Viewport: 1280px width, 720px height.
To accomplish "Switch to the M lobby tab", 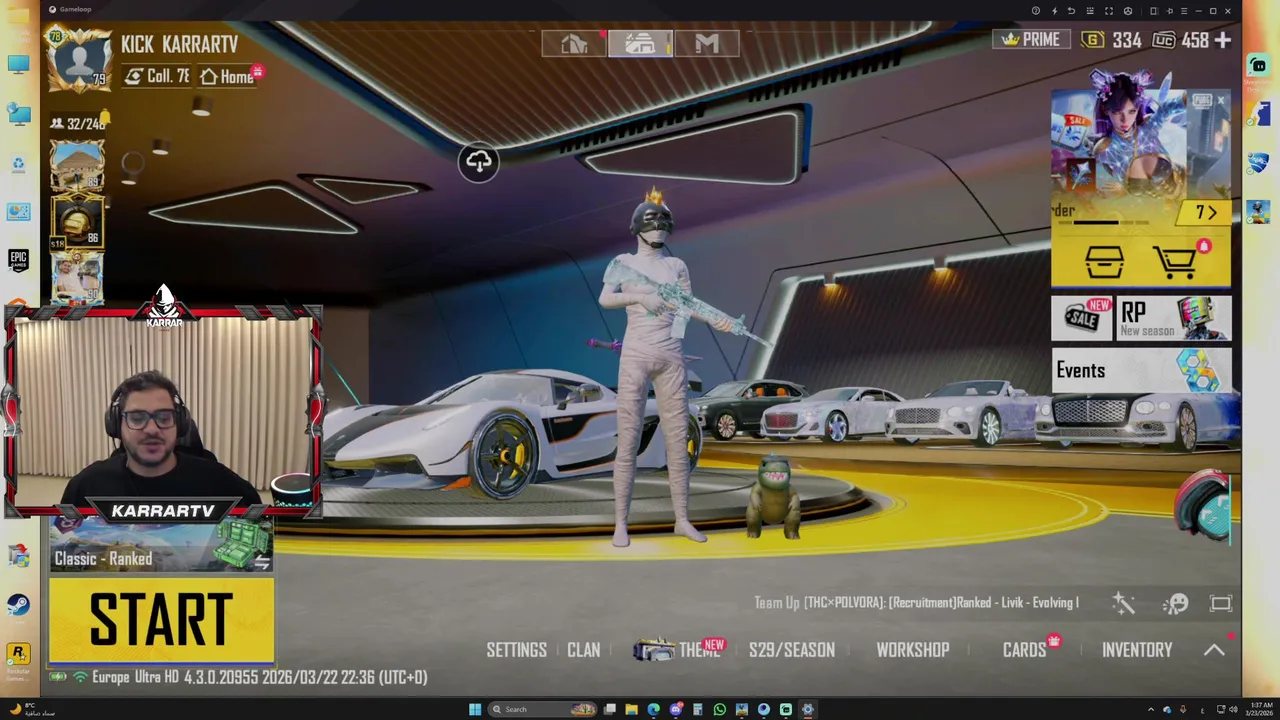I will tap(706, 43).
